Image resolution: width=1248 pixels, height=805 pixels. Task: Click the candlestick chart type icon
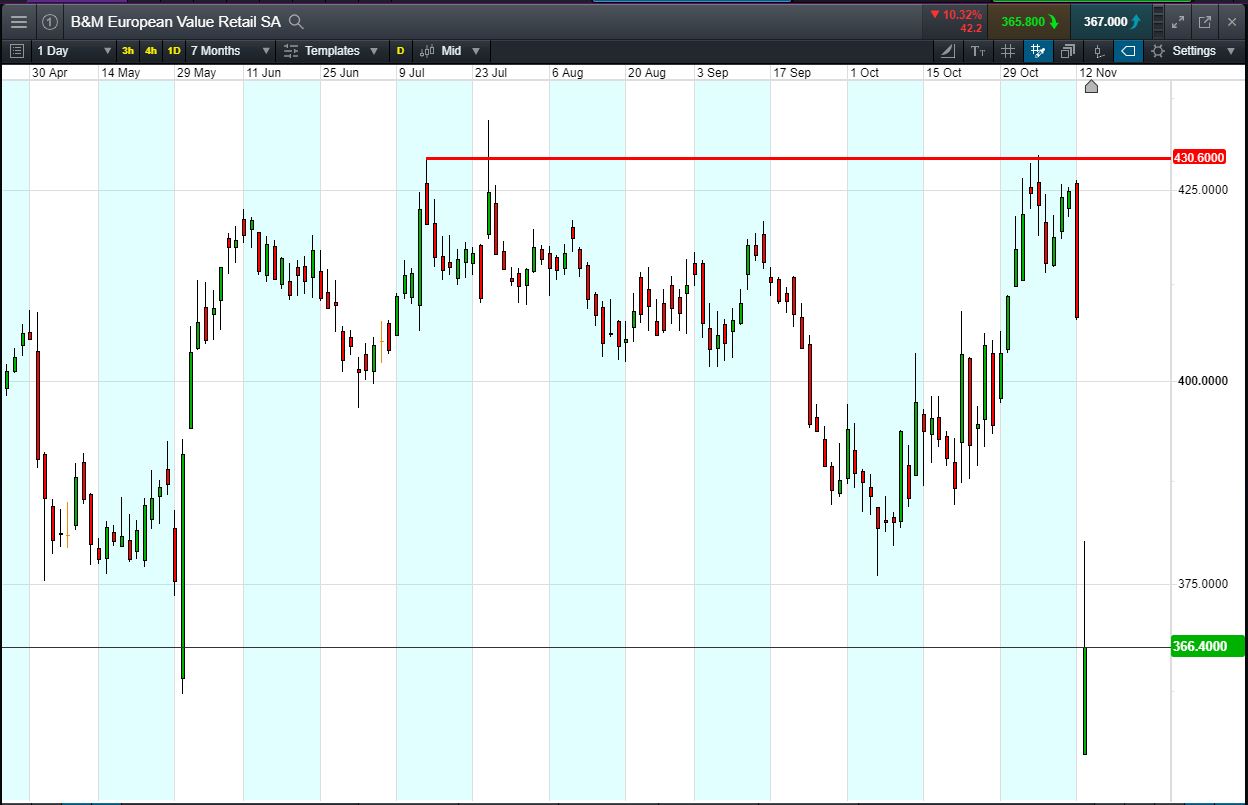click(x=427, y=50)
